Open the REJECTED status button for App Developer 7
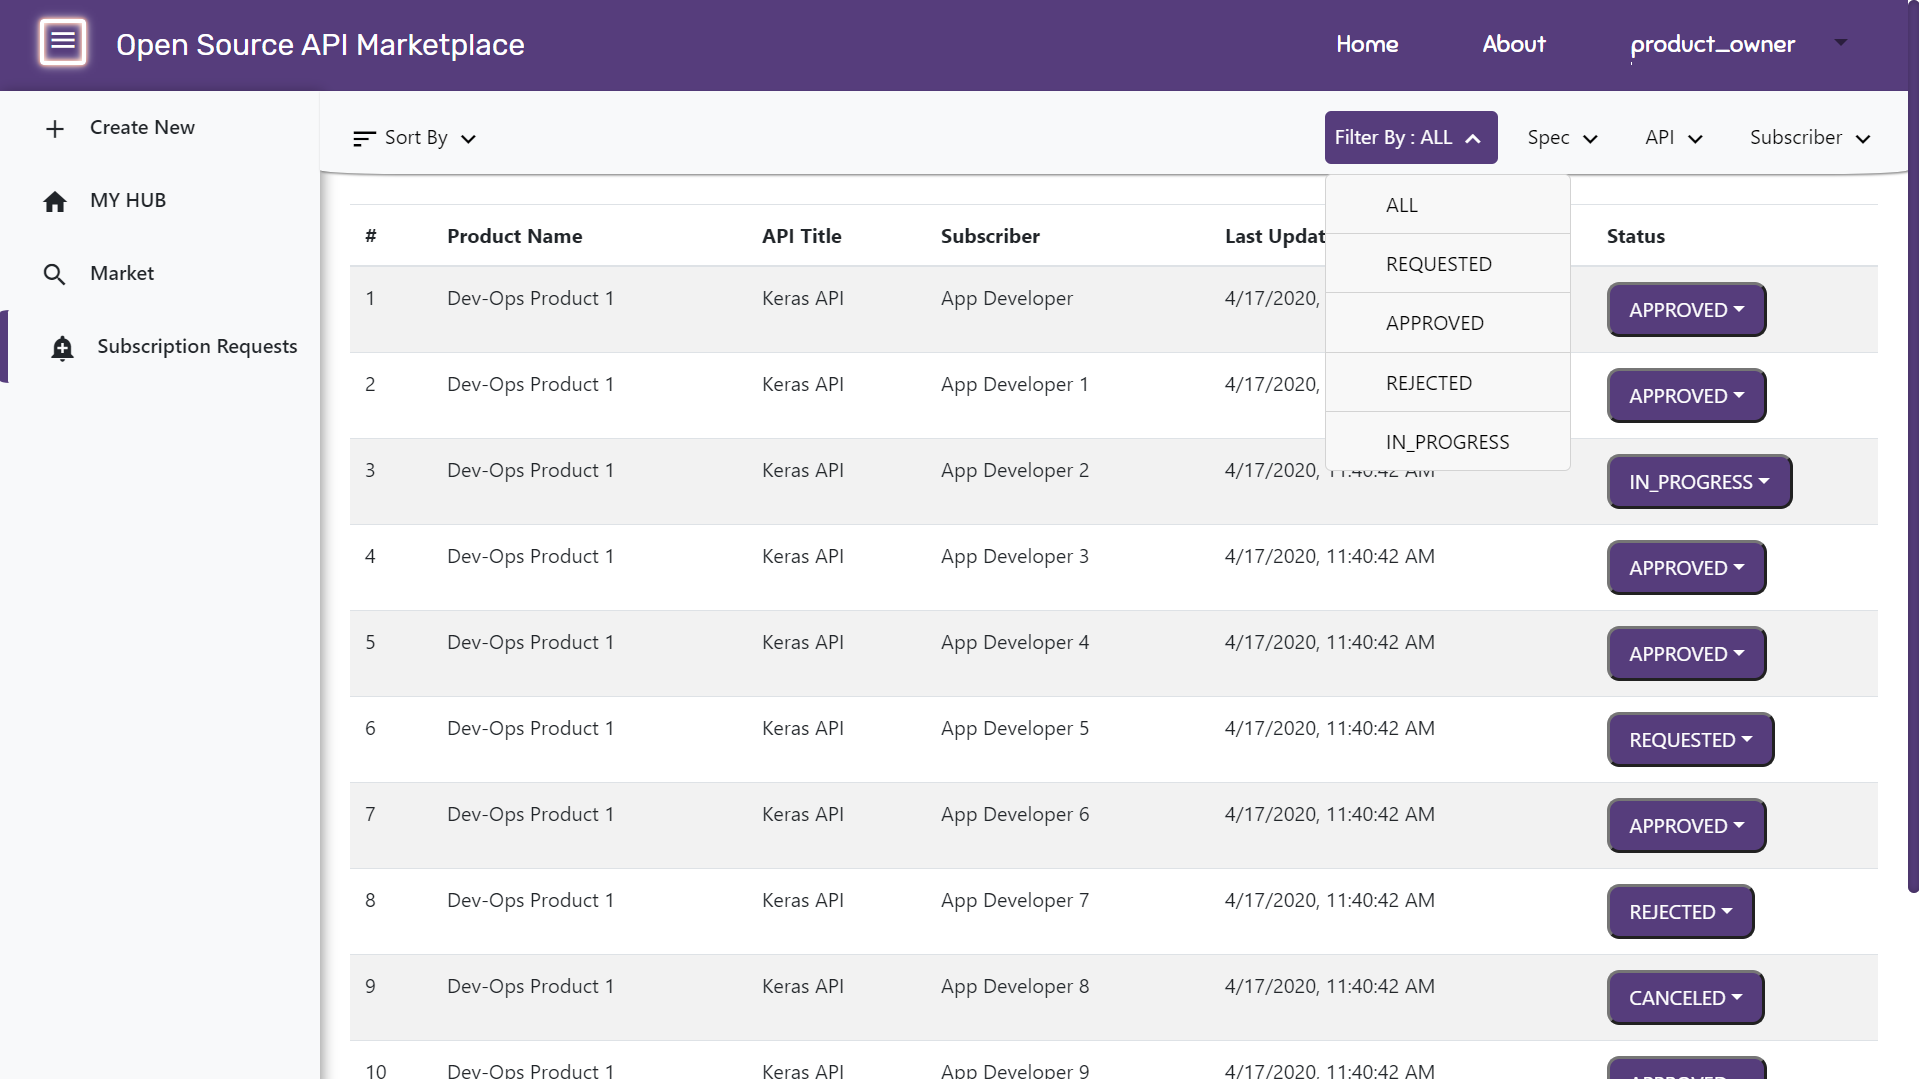Viewport: 1919px width, 1079px height. tap(1679, 912)
